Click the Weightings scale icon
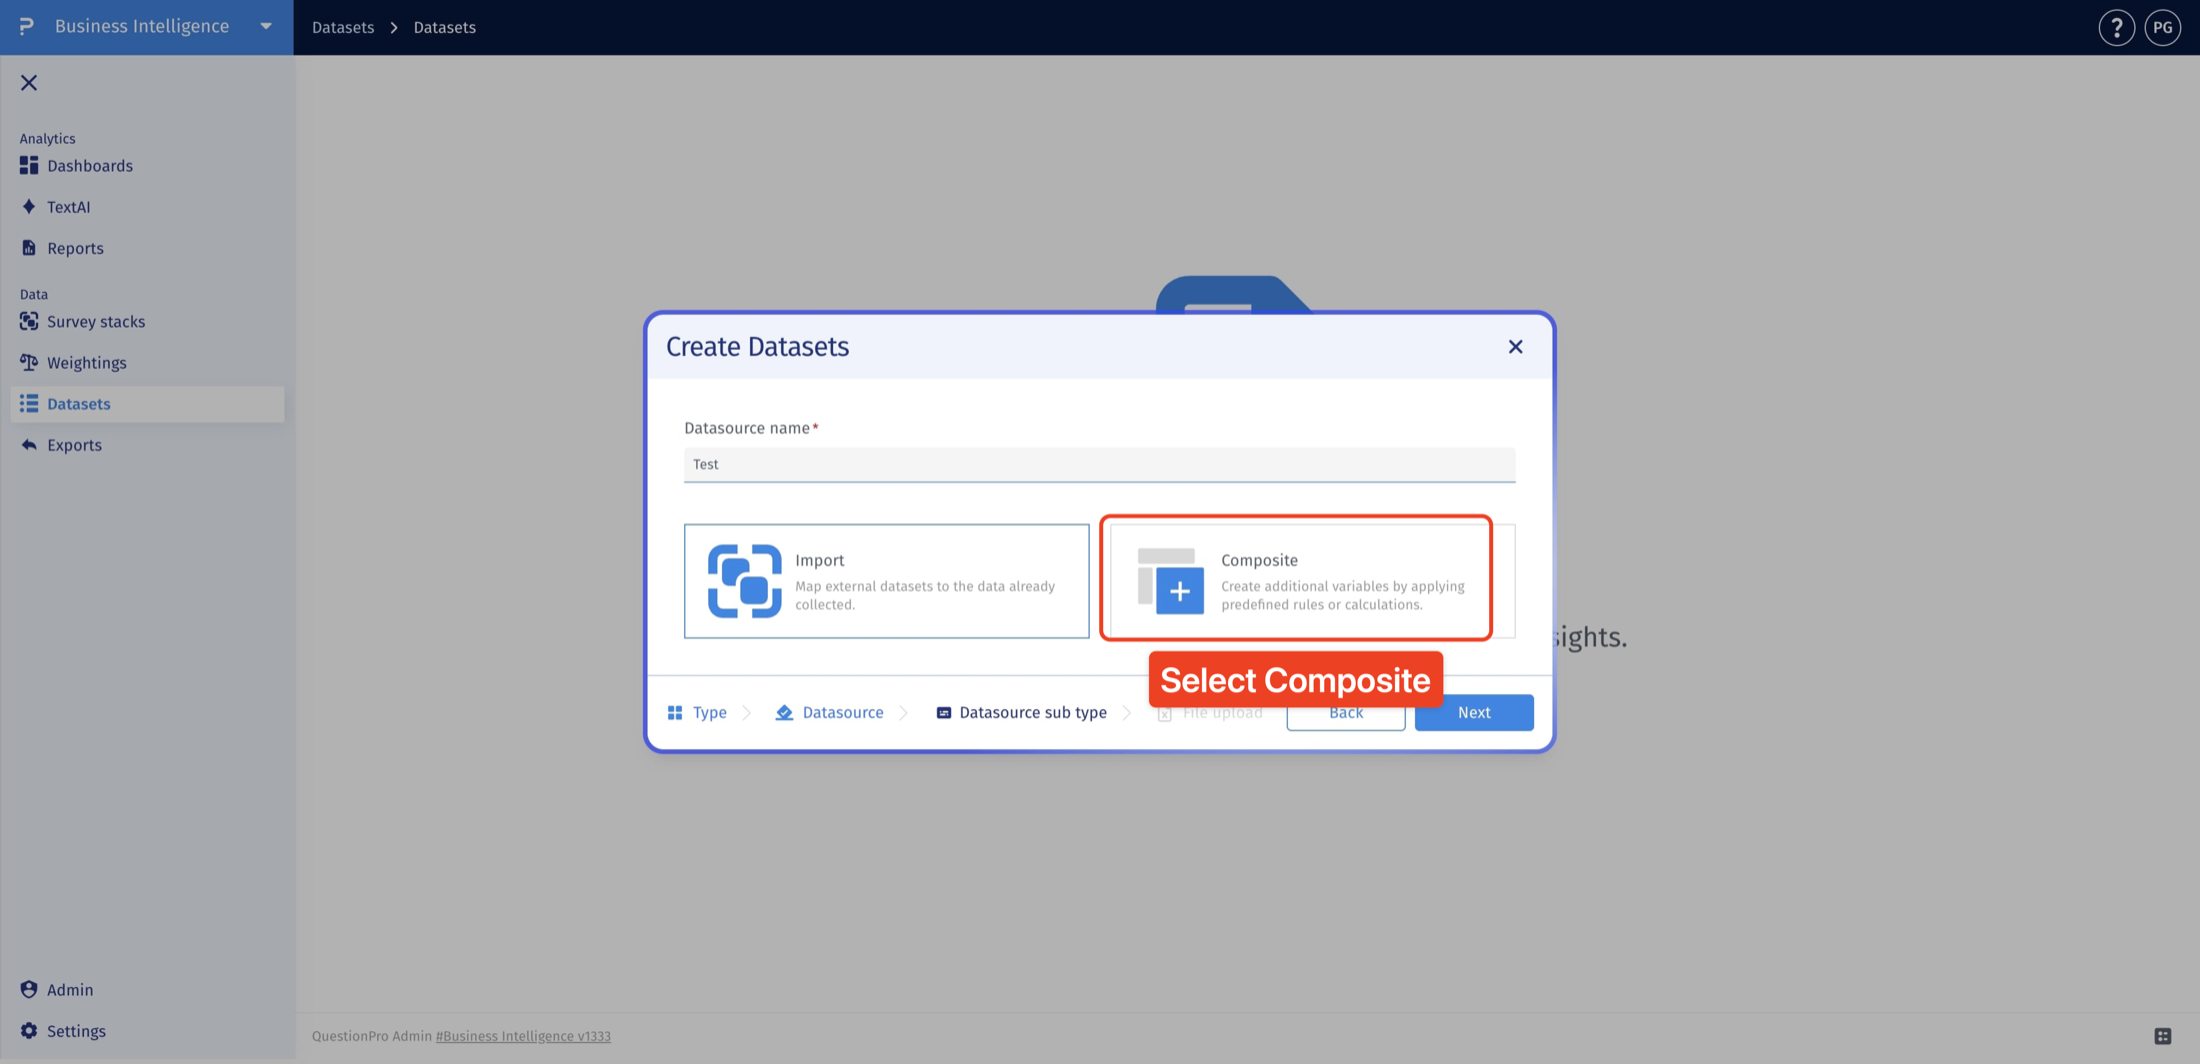The width and height of the screenshot is (2200, 1064). 29,362
